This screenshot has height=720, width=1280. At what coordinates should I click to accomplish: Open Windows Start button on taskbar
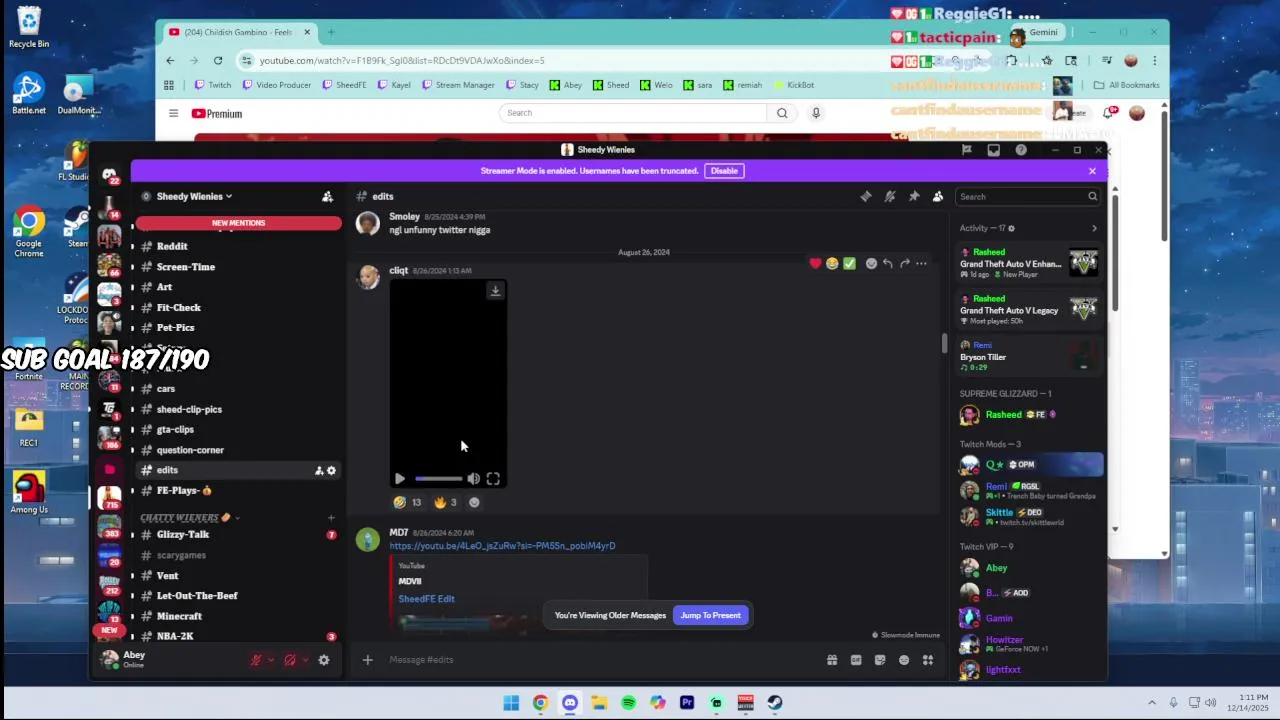tap(511, 703)
